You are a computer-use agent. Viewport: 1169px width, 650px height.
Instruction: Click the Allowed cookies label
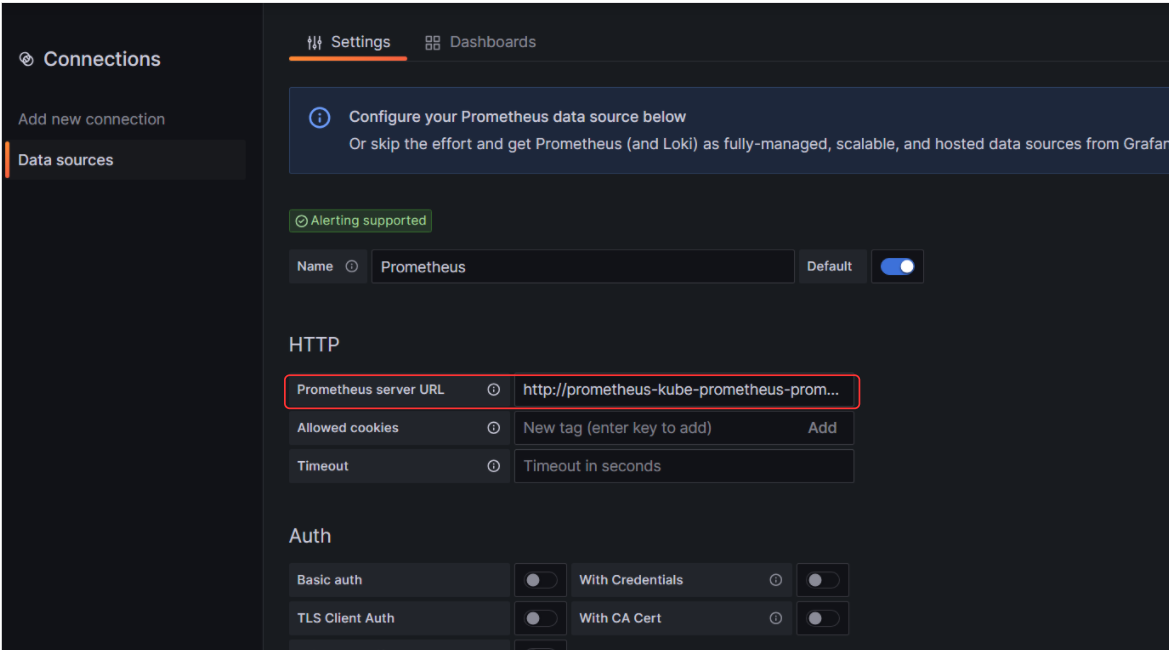coord(347,428)
